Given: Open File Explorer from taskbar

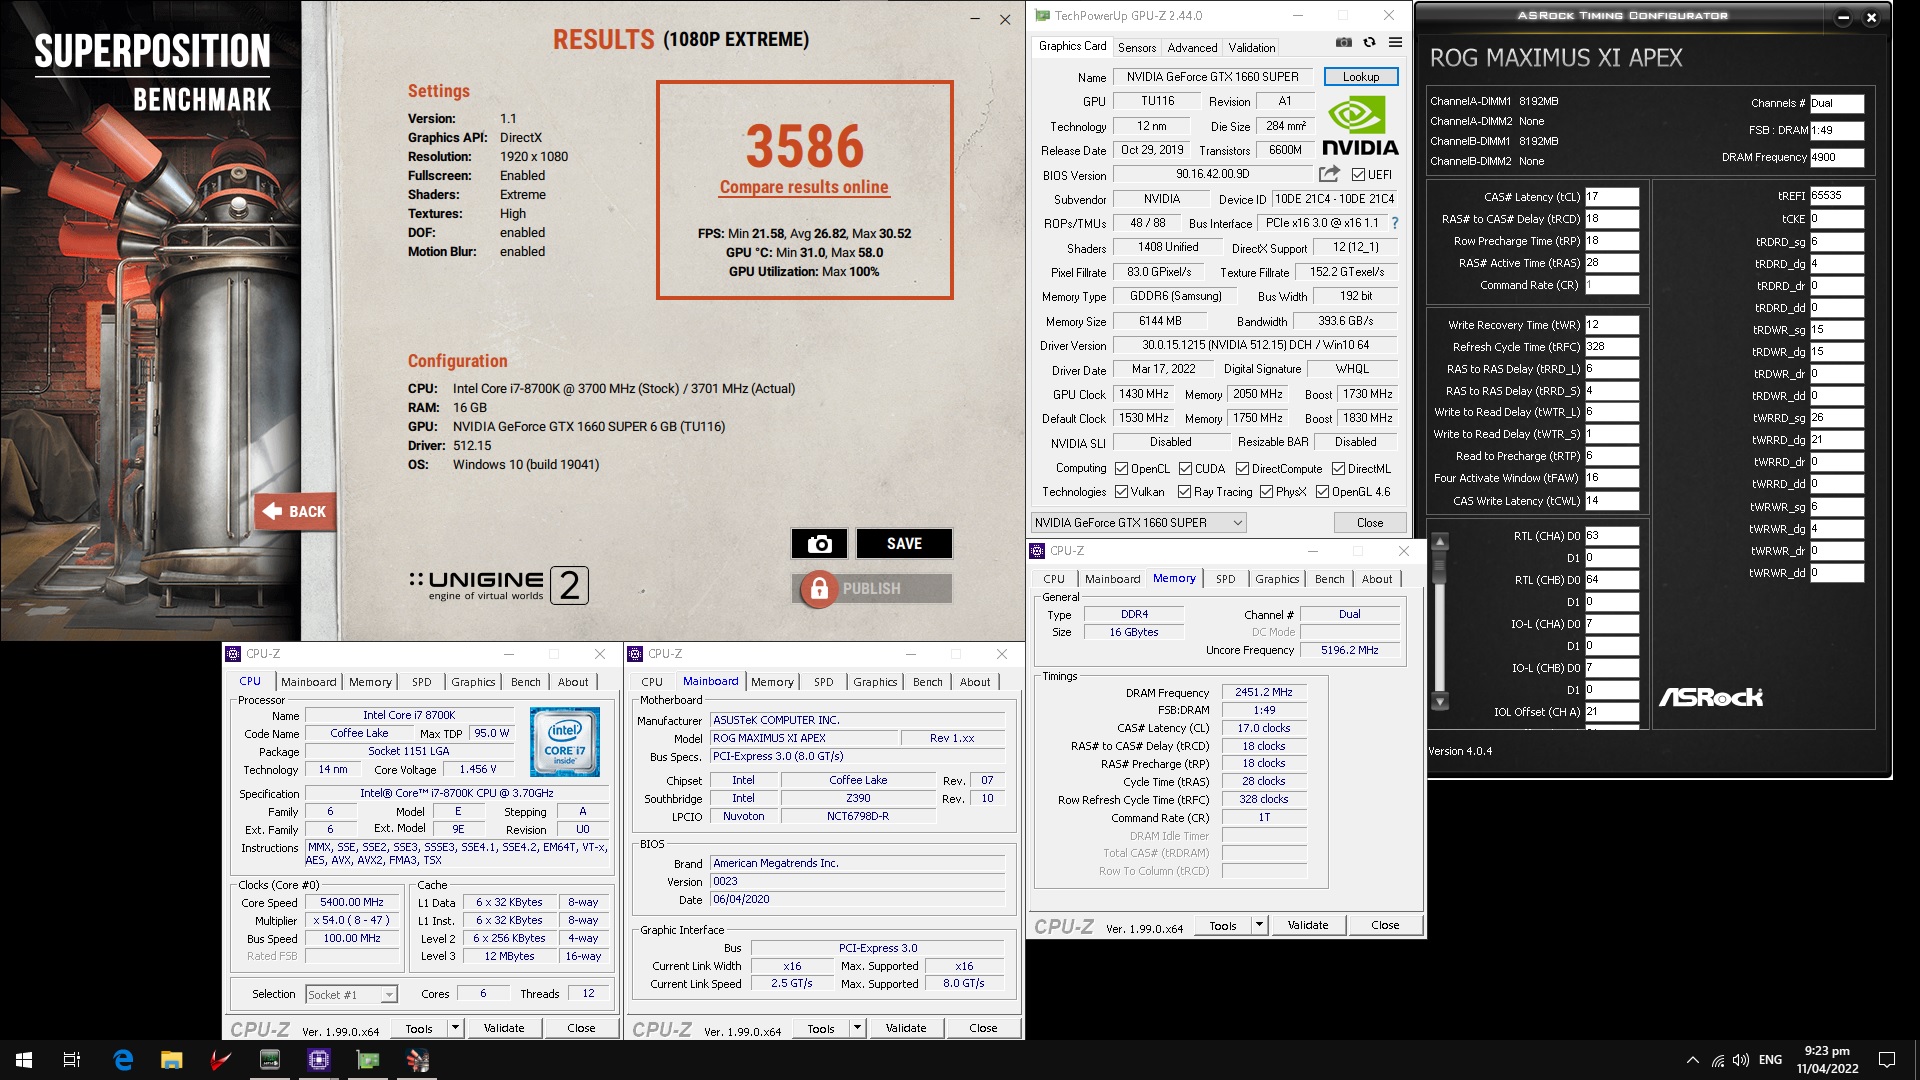Looking at the screenshot, I should pos(172,1060).
